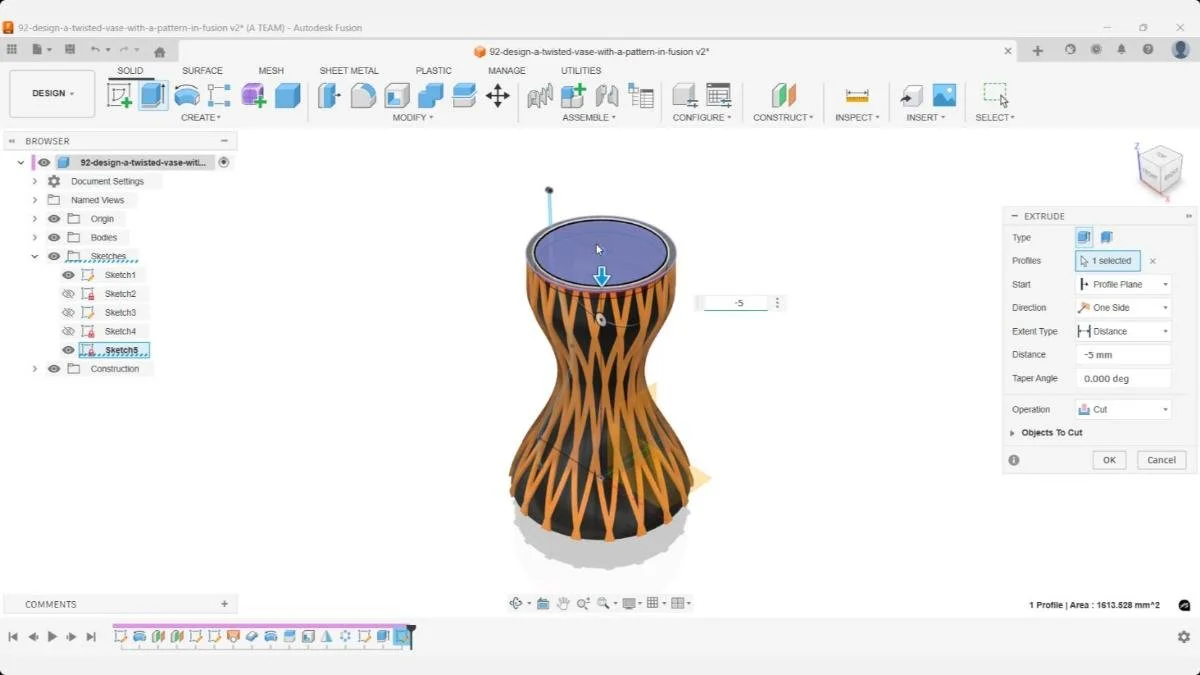Open the Extent Type Distance dropdown
Screen dimensions: 1200x675
point(1123,331)
